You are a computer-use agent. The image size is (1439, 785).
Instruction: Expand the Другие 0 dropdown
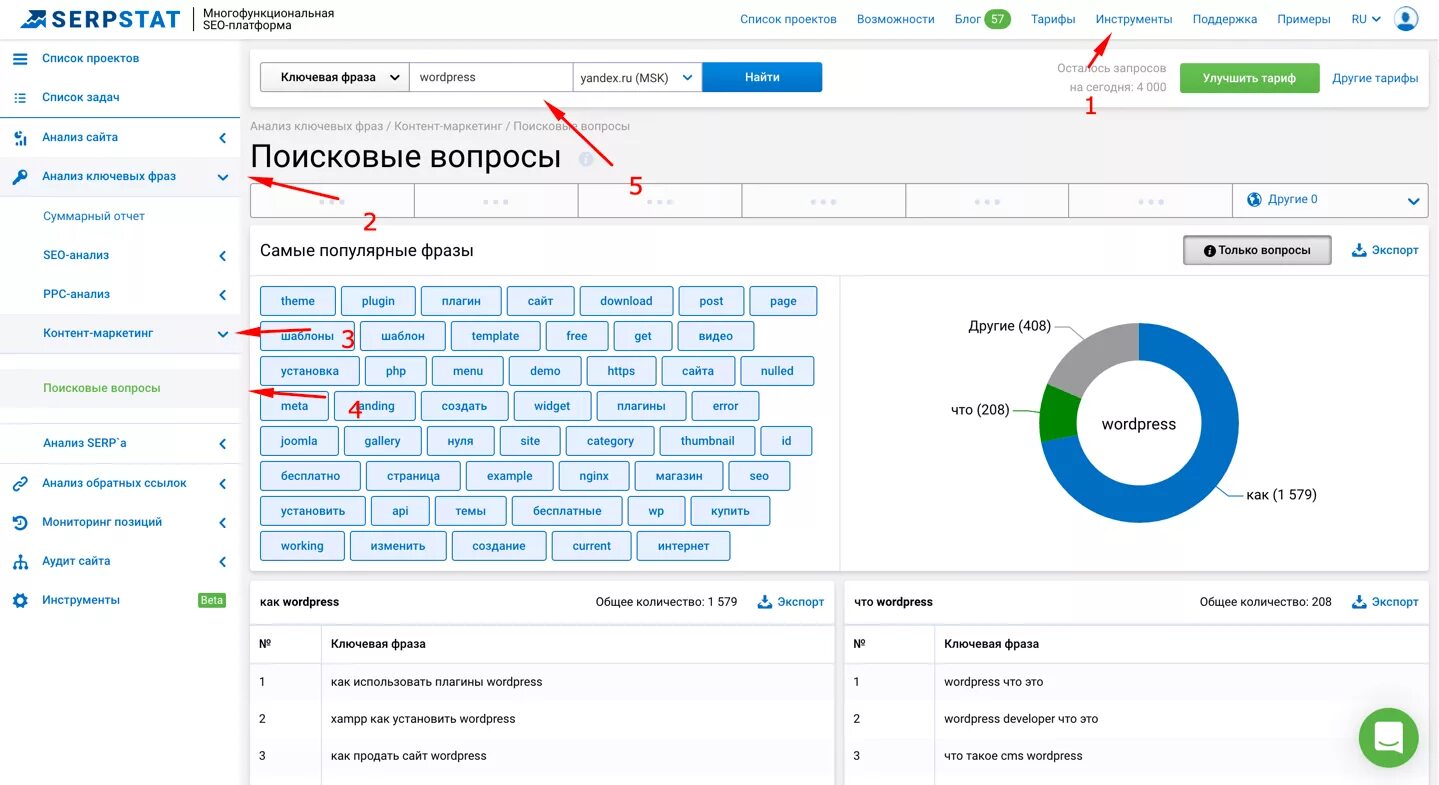click(x=1330, y=199)
